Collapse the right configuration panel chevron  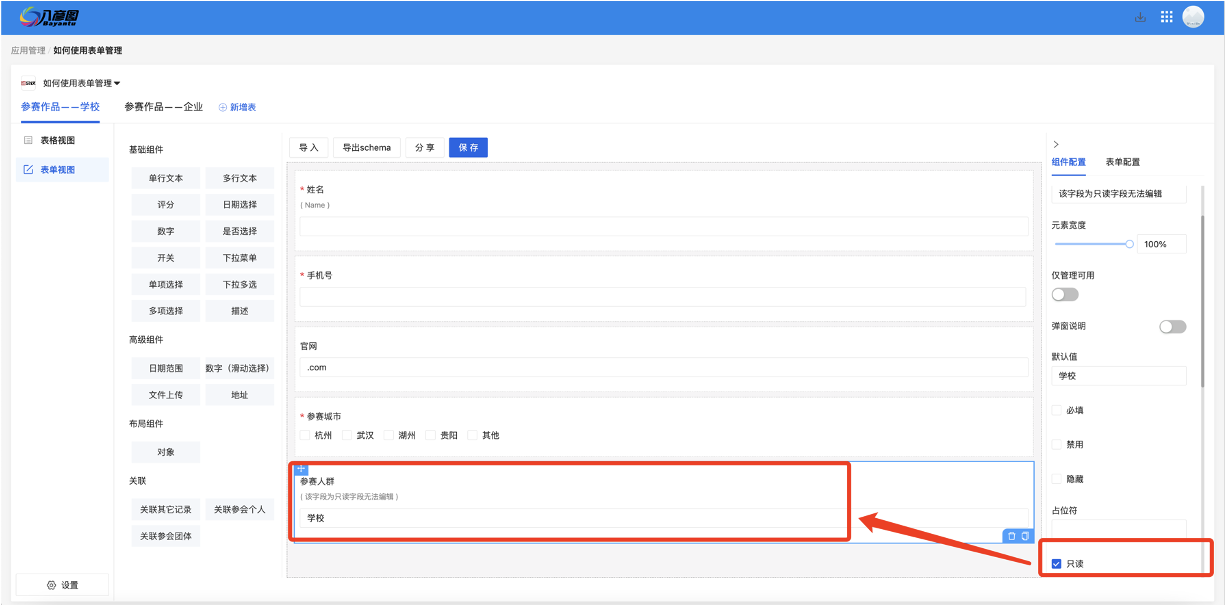click(x=1057, y=145)
